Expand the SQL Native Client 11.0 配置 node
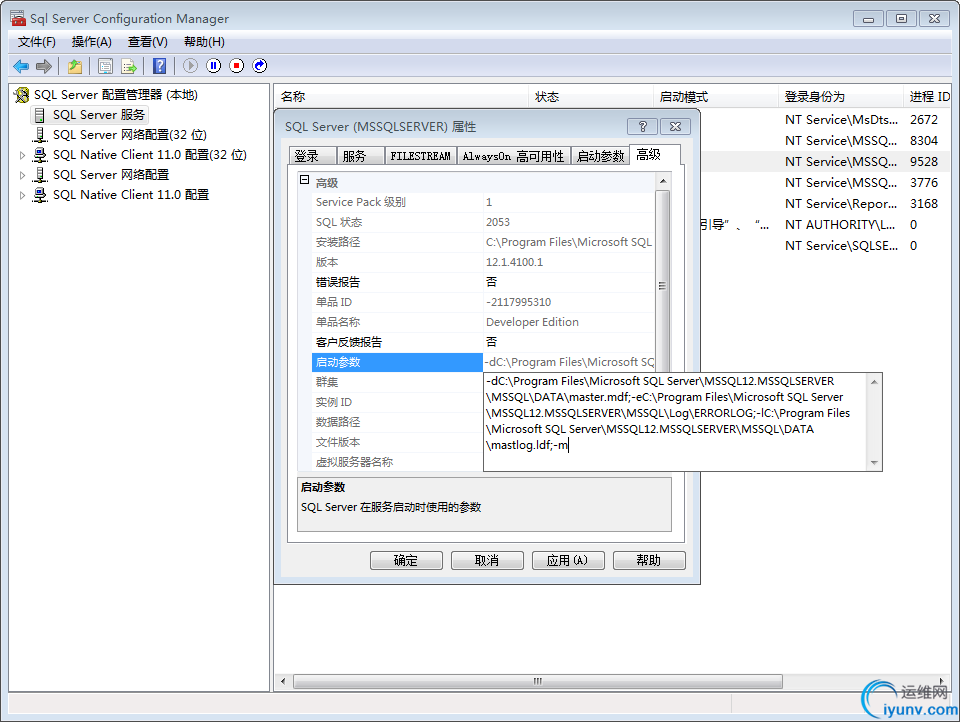 tap(22, 195)
